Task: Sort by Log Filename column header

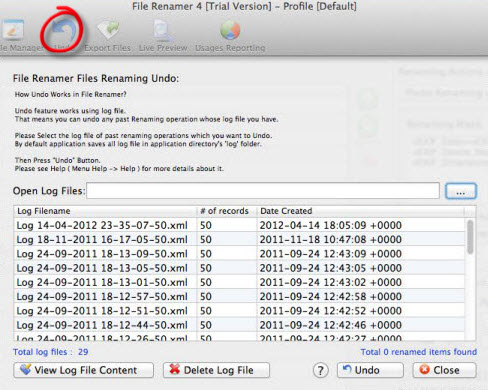Action: click(105, 211)
